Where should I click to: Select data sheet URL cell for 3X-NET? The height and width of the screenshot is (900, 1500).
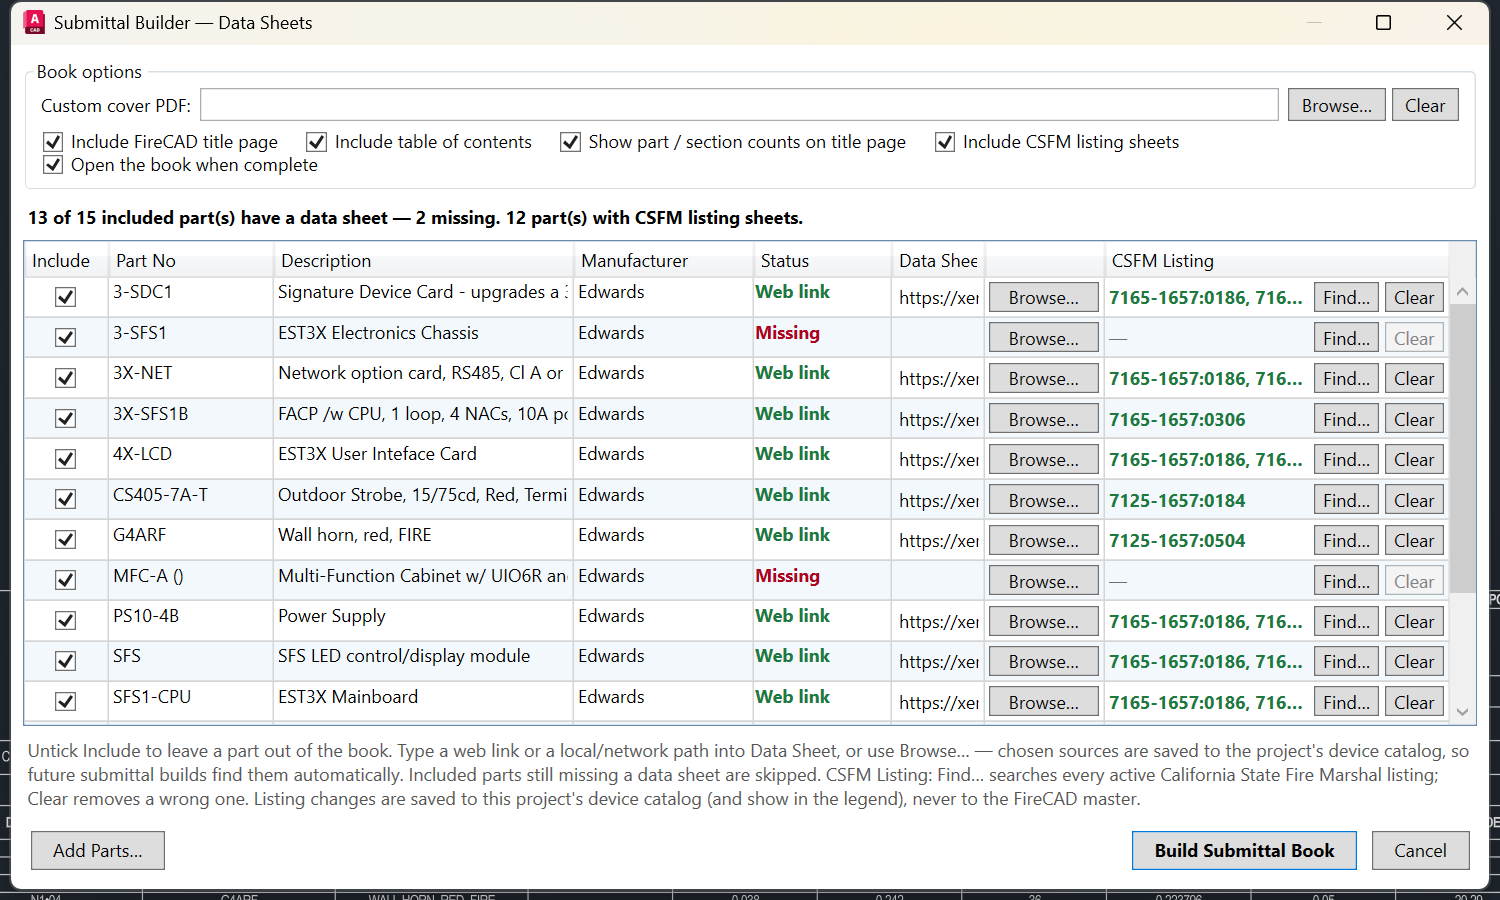[x=938, y=378]
